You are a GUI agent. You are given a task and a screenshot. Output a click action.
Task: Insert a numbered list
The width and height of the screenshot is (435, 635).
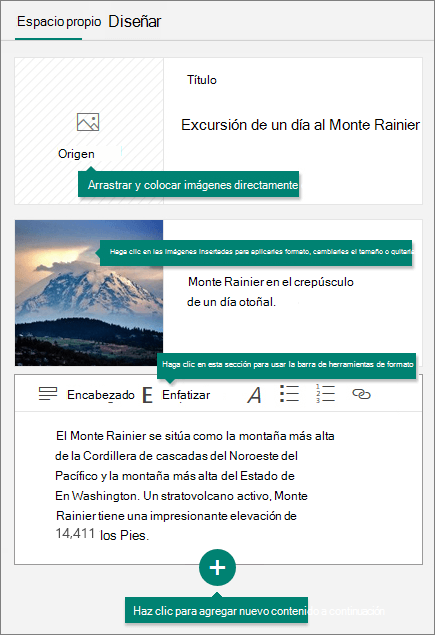tap(325, 394)
